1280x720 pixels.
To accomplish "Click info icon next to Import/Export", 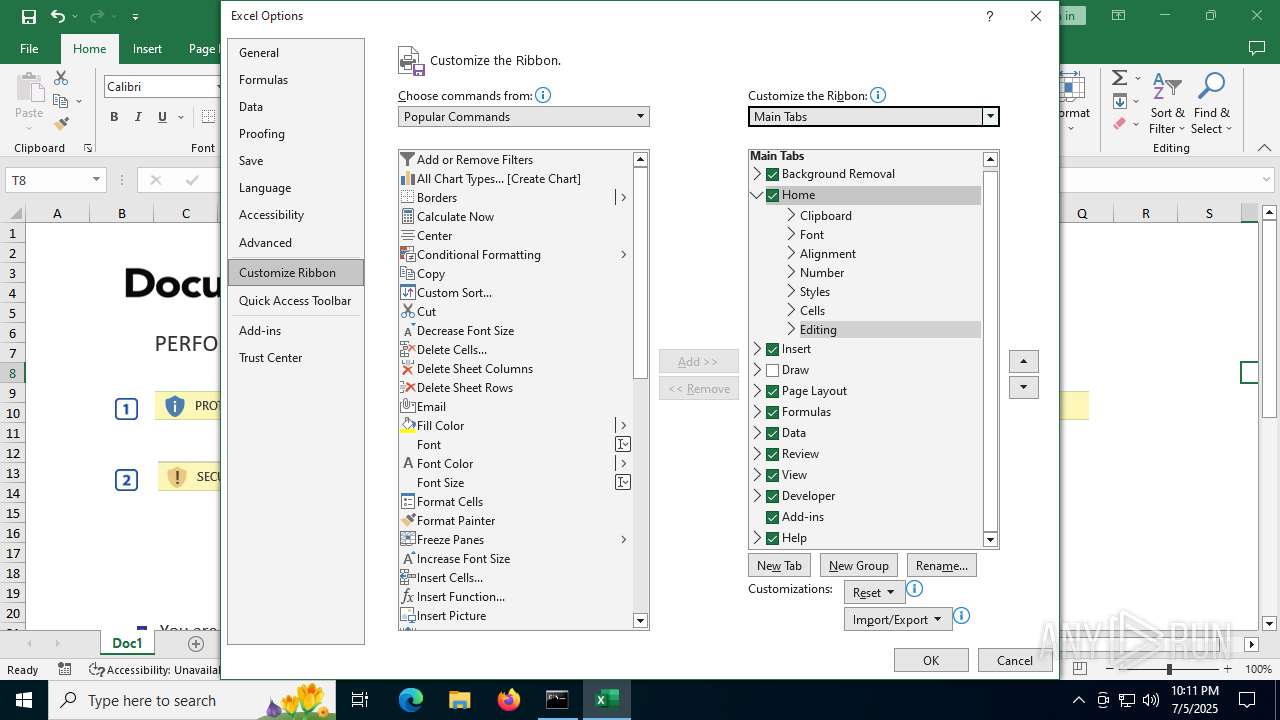I will click(961, 616).
